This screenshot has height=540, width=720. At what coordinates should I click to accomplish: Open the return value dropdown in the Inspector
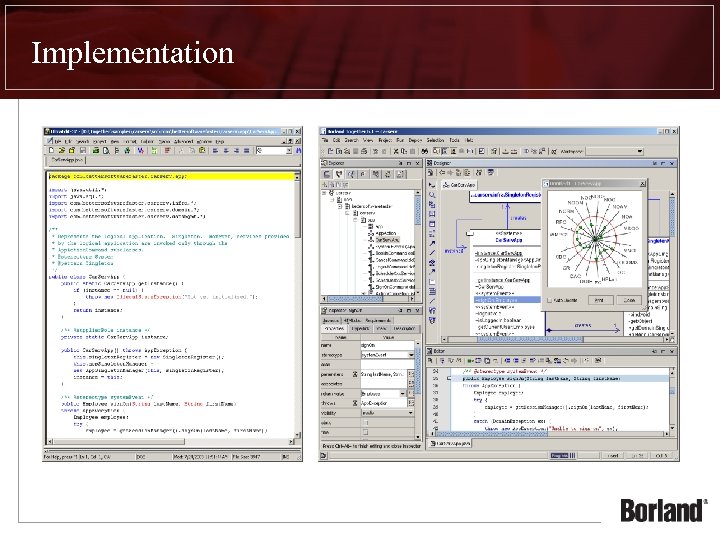coord(403,394)
